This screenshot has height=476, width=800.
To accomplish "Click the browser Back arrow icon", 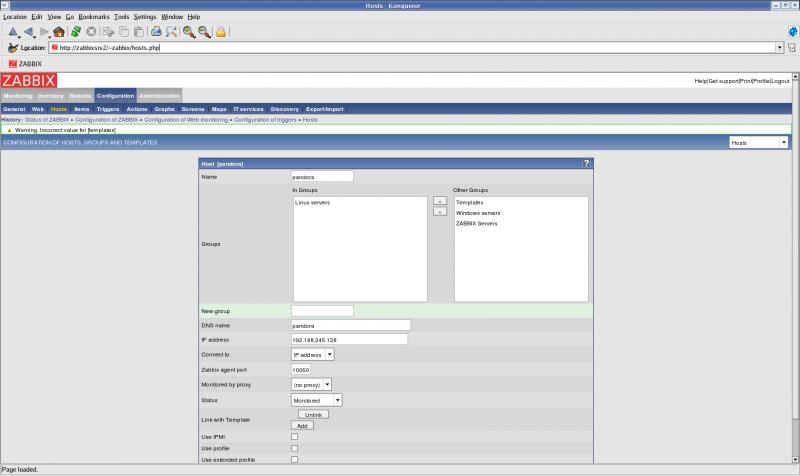I will (28, 32).
